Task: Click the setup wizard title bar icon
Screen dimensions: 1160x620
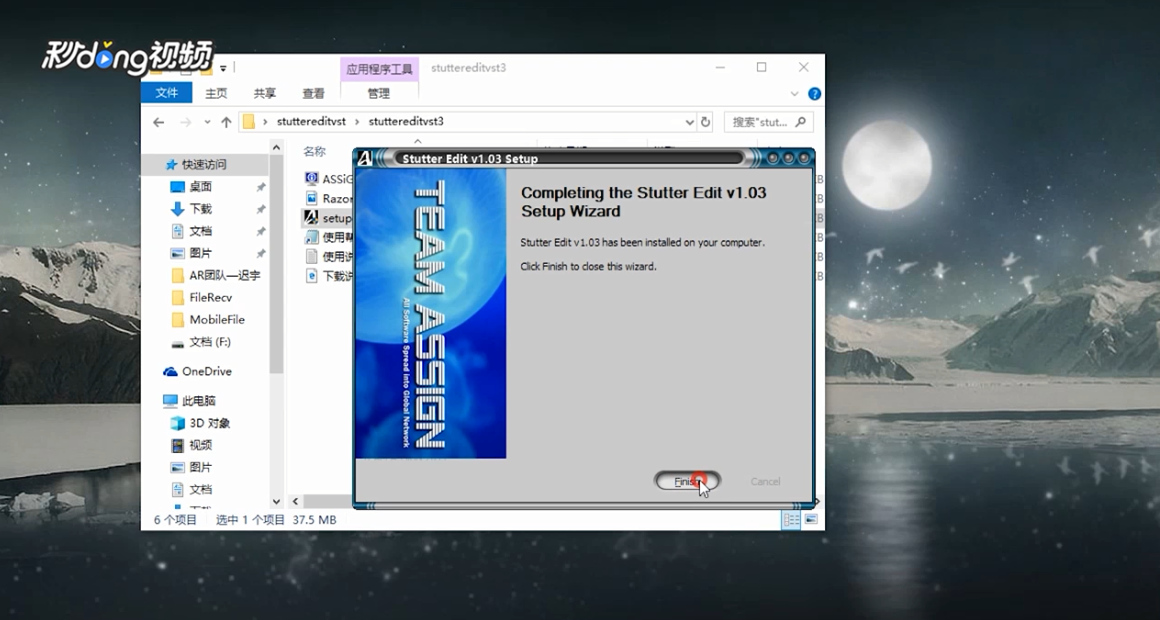Action: [x=365, y=158]
